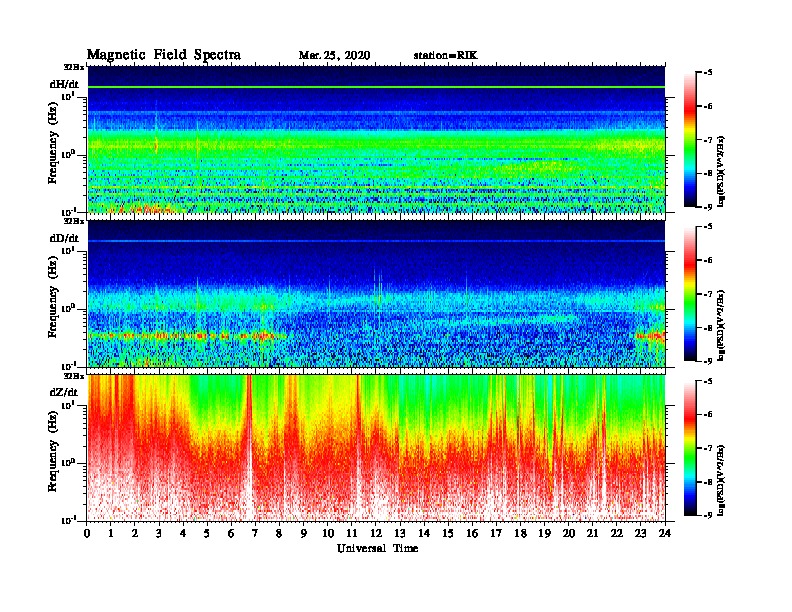Click the "-7" tick on dD/dt color bar
The width and height of the screenshot is (792, 612).
(708, 294)
